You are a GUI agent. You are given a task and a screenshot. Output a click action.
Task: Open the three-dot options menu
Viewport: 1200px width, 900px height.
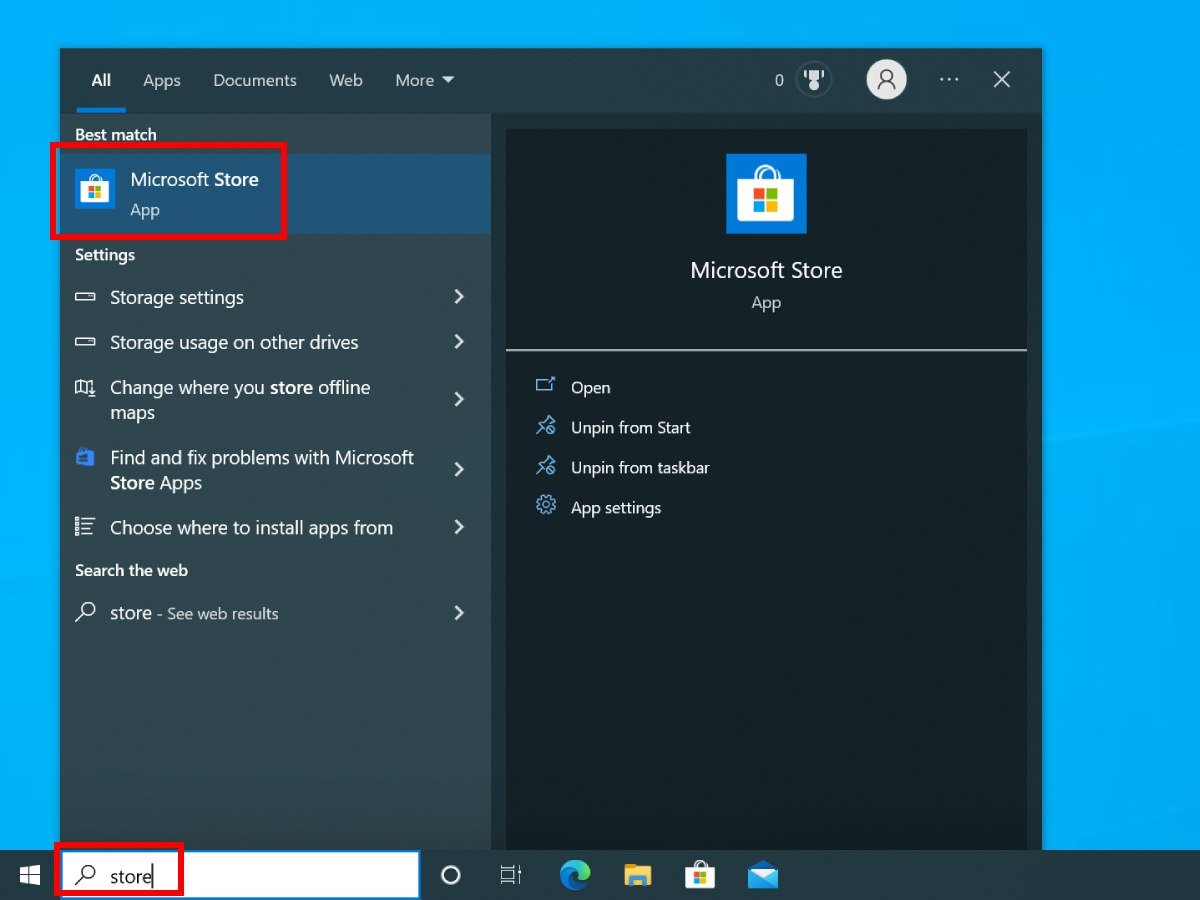(949, 80)
